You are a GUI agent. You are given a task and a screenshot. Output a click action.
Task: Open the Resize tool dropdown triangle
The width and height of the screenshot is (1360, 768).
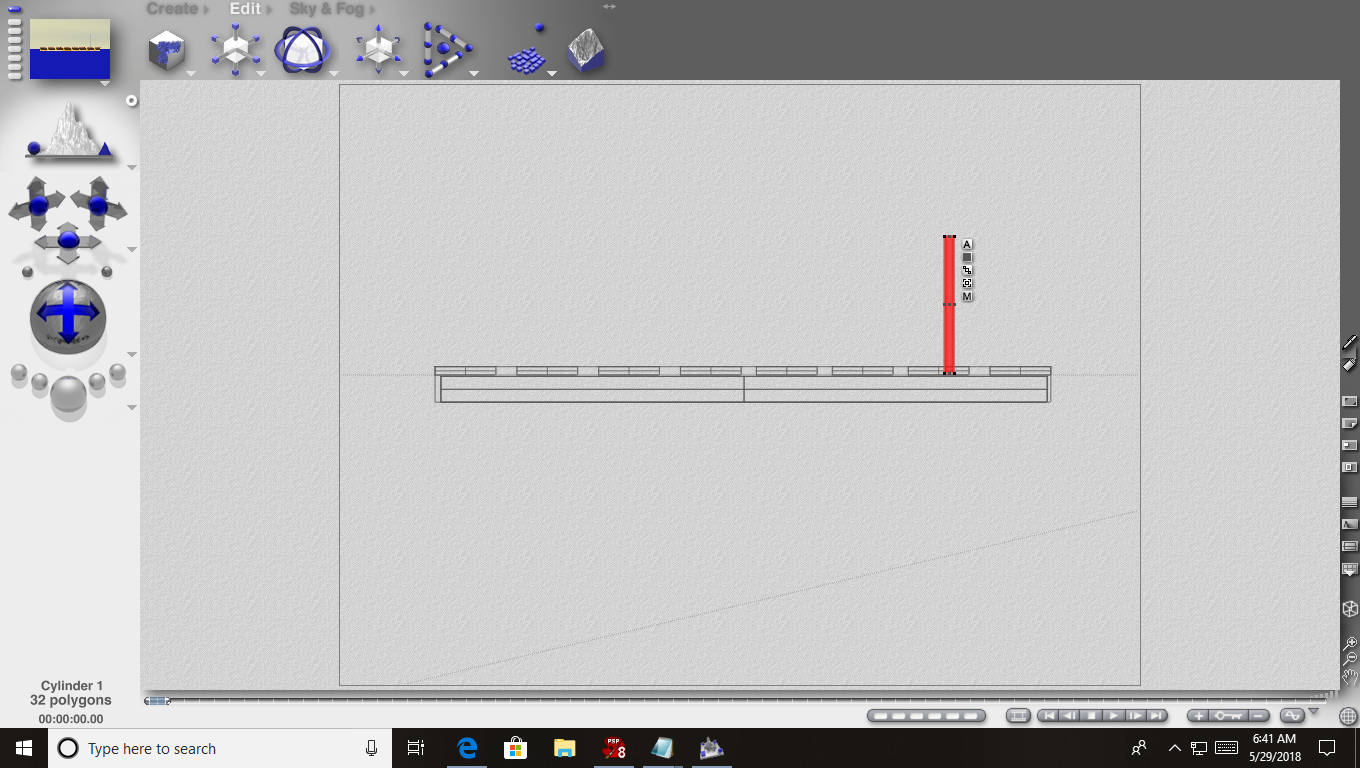coord(260,73)
